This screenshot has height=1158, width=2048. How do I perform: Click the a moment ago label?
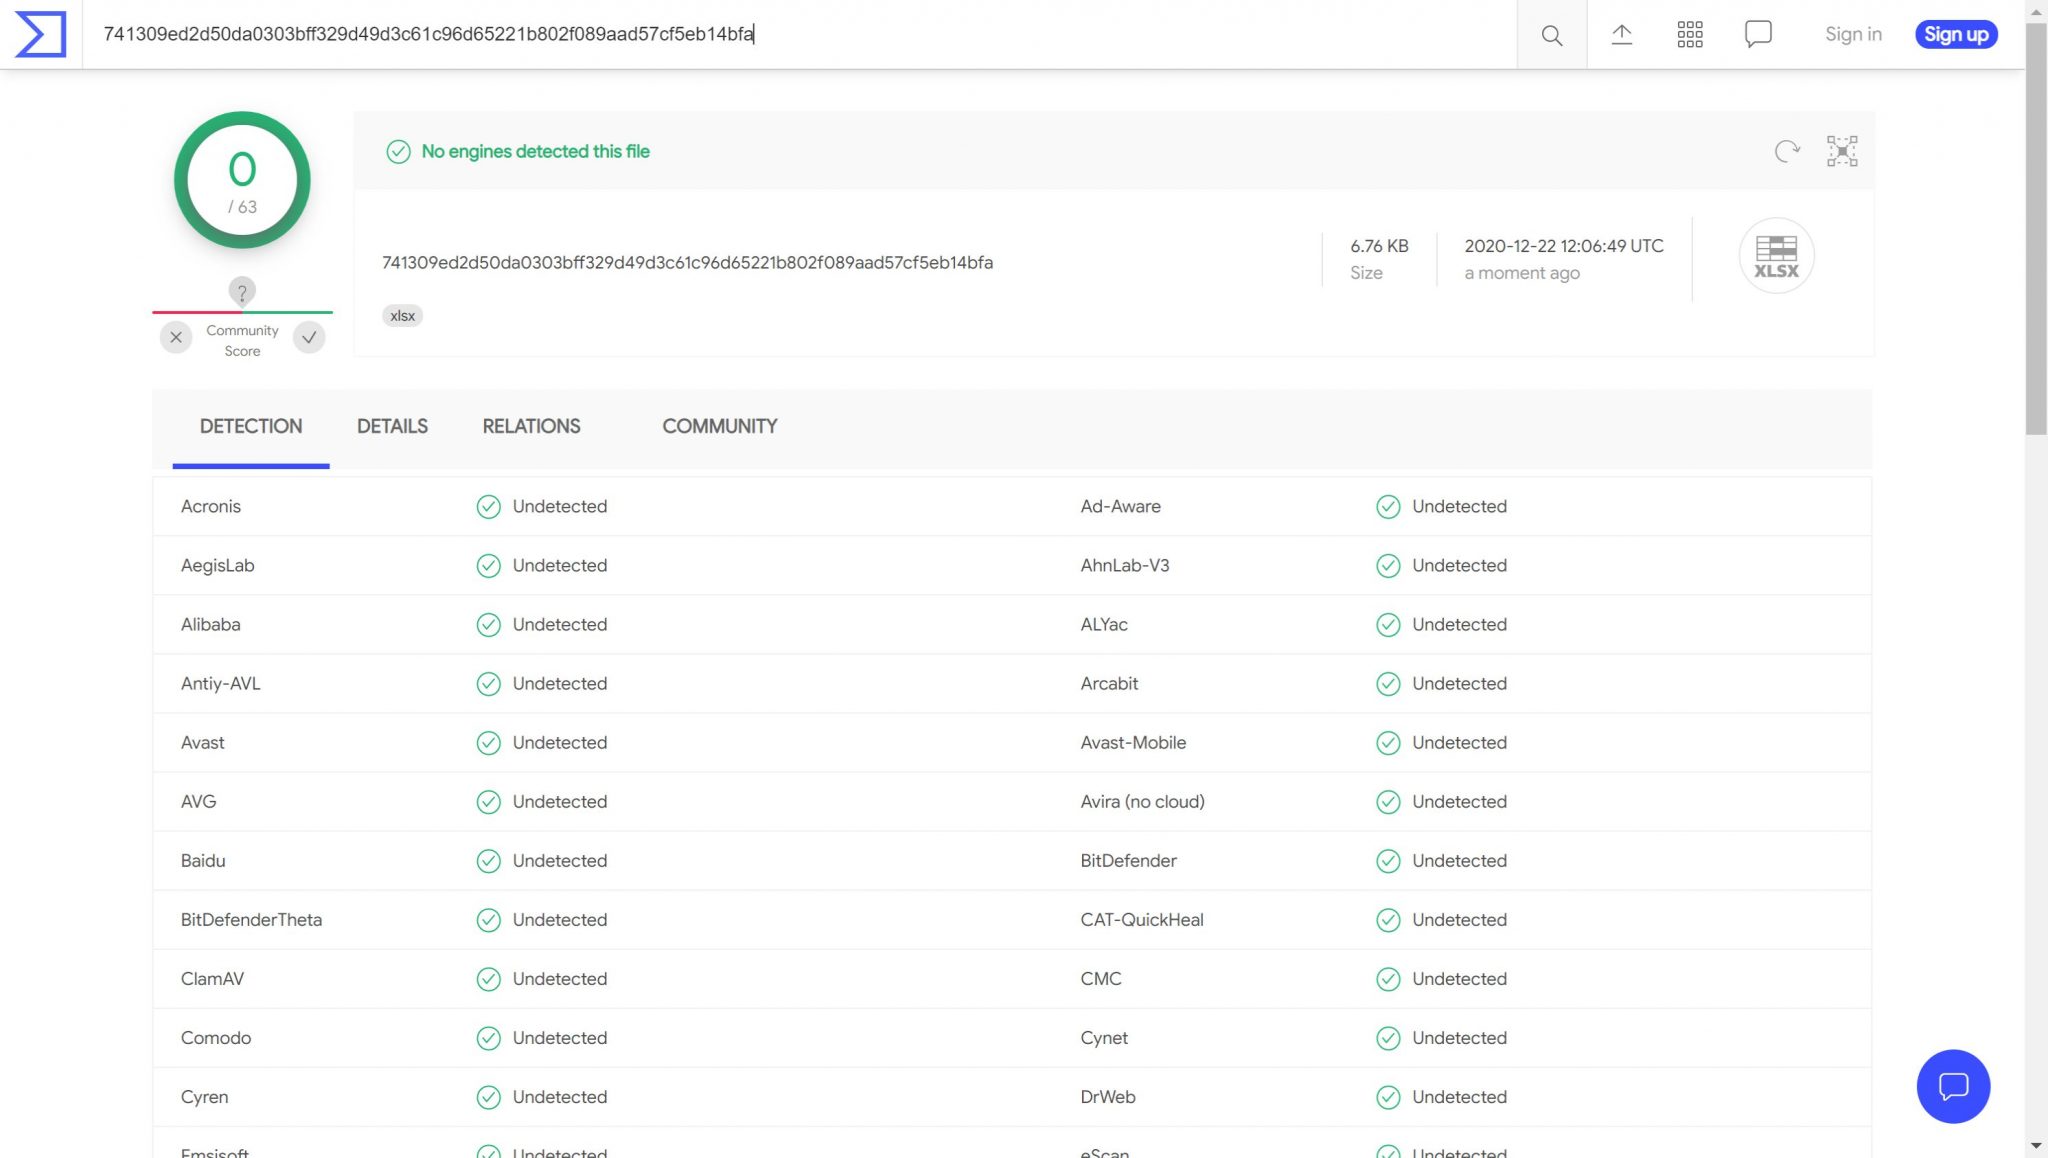point(1522,273)
